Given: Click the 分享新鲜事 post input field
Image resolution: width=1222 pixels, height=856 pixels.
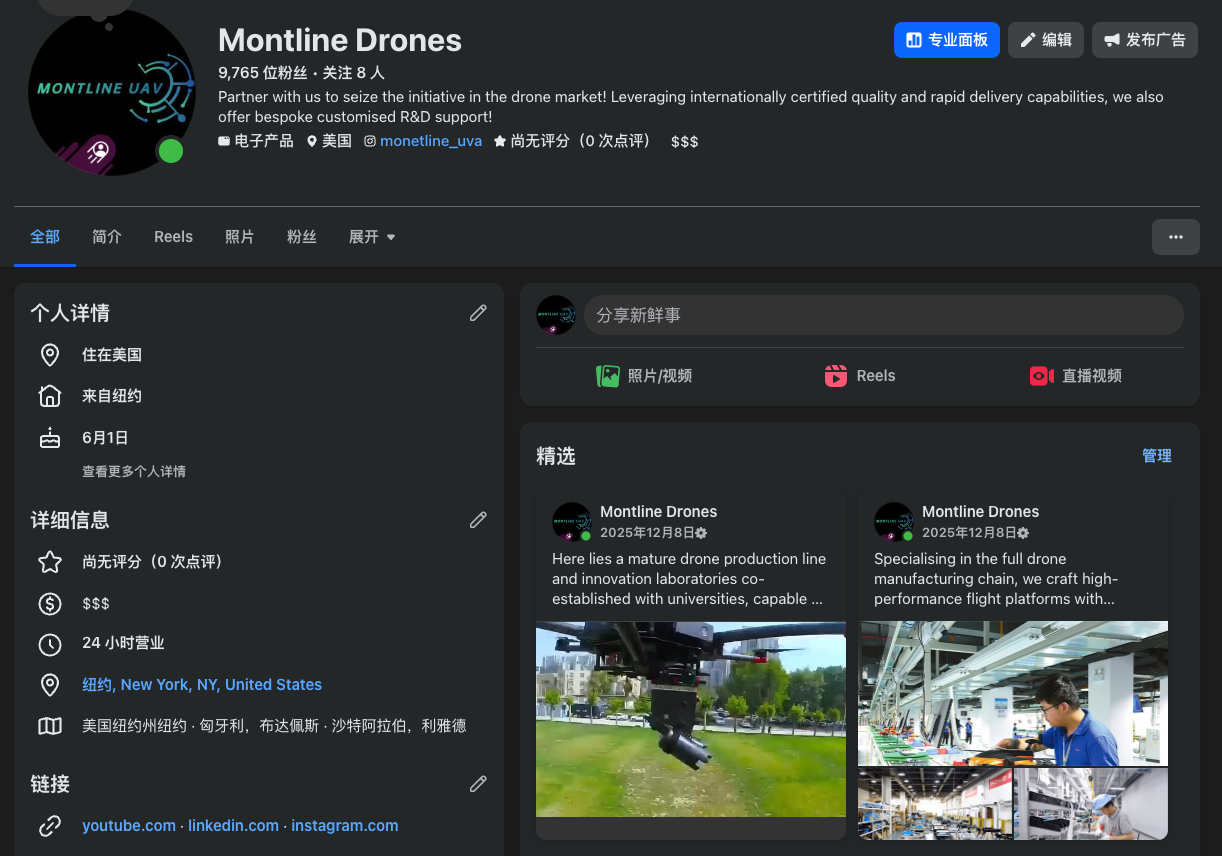Looking at the screenshot, I should [884, 315].
